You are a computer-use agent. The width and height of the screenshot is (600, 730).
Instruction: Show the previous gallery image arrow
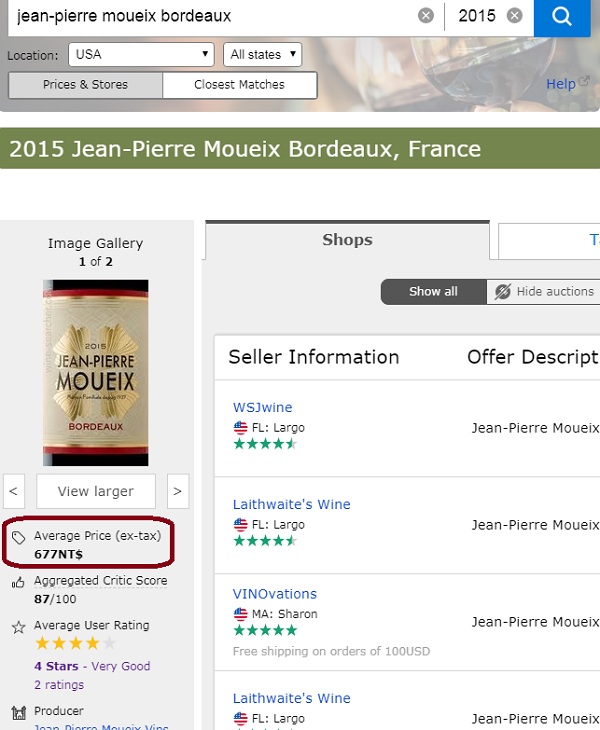[14, 491]
